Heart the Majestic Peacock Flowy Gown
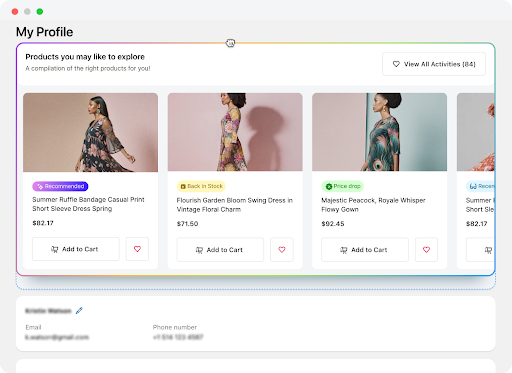The width and height of the screenshot is (512, 373). [x=426, y=250]
